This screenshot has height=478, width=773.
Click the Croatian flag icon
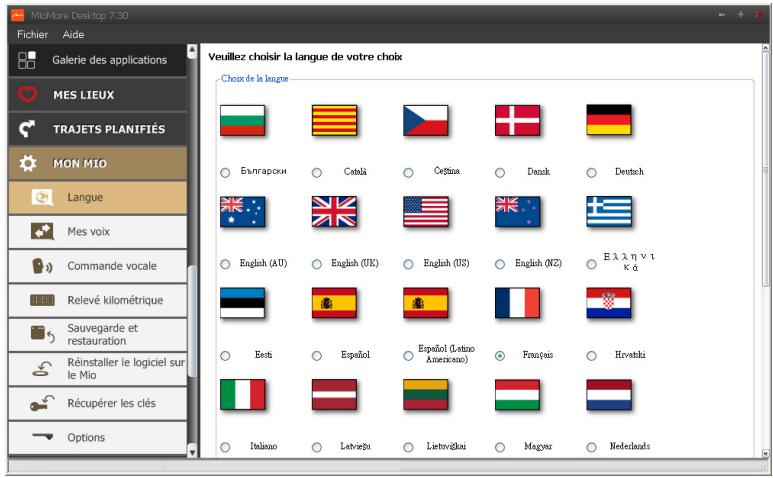pyautogui.click(x=609, y=303)
